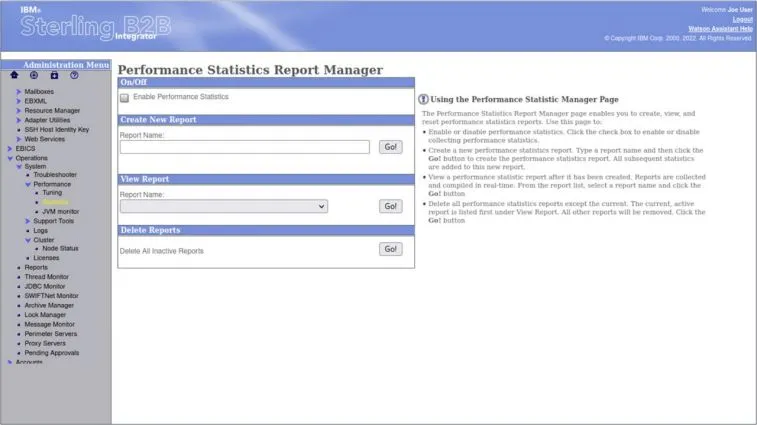The width and height of the screenshot is (757, 425).
Task: Click the Mailboxes label
Action: (39, 92)
